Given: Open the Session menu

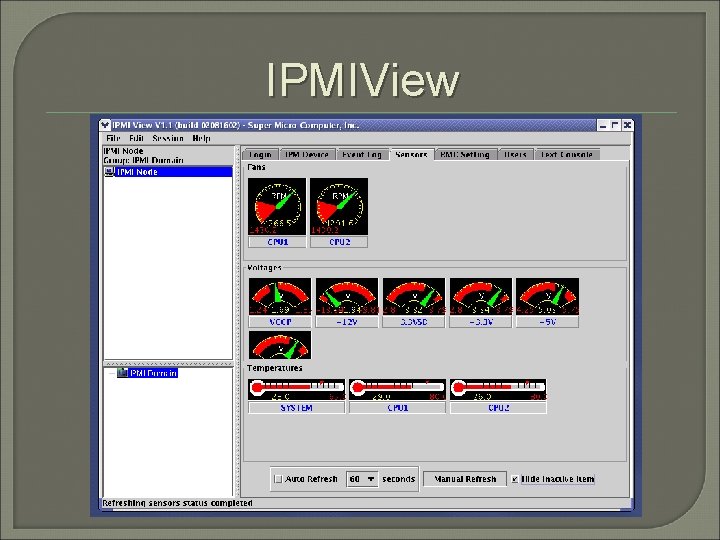Looking at the screenshot, I should click(168, 138).
